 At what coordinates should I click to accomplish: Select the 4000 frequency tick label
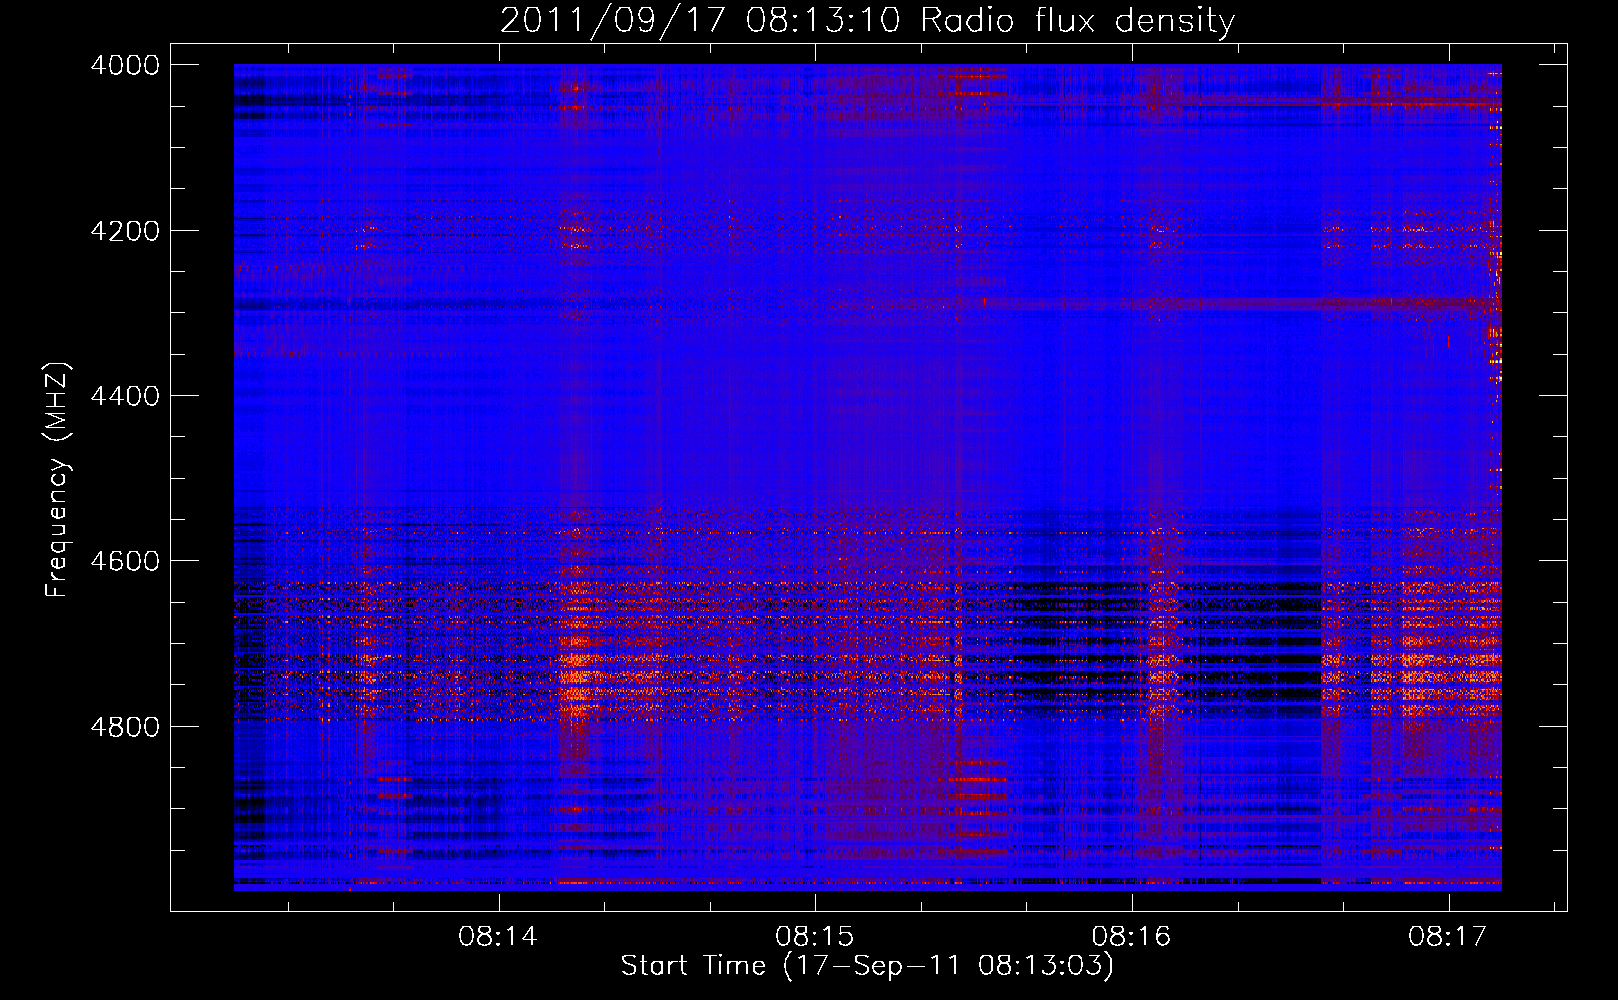[125, 65]
